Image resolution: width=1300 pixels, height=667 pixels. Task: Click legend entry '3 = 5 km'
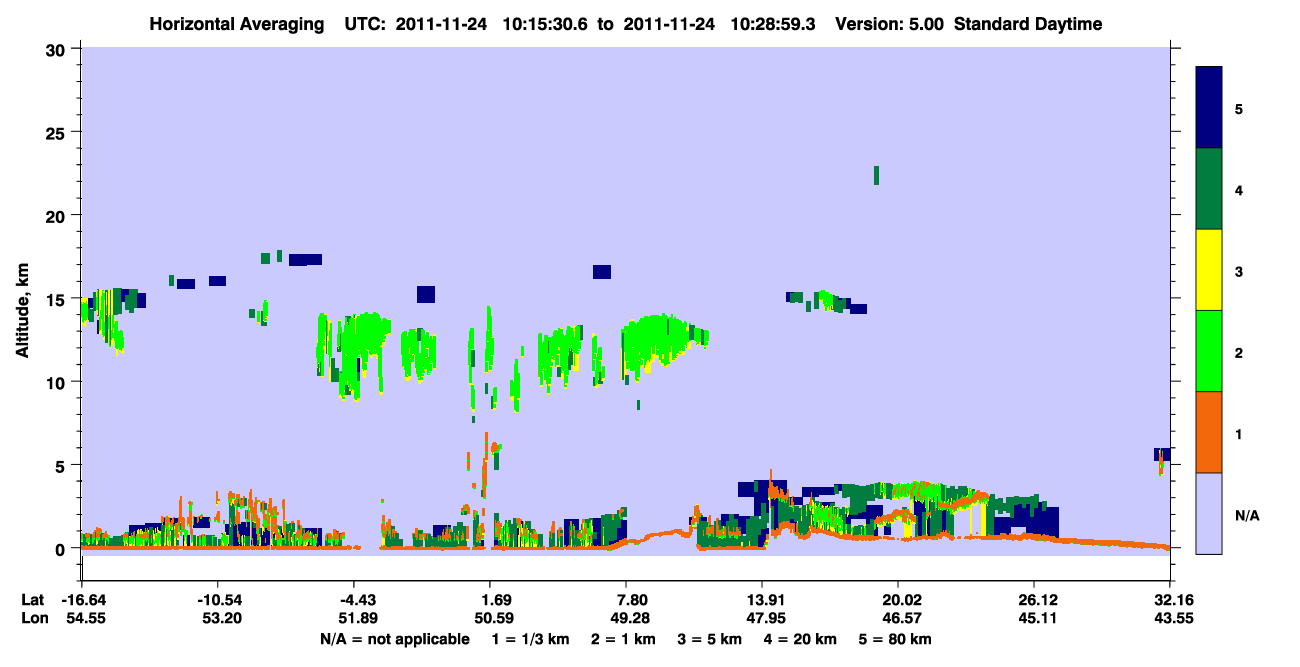[709, 639]
